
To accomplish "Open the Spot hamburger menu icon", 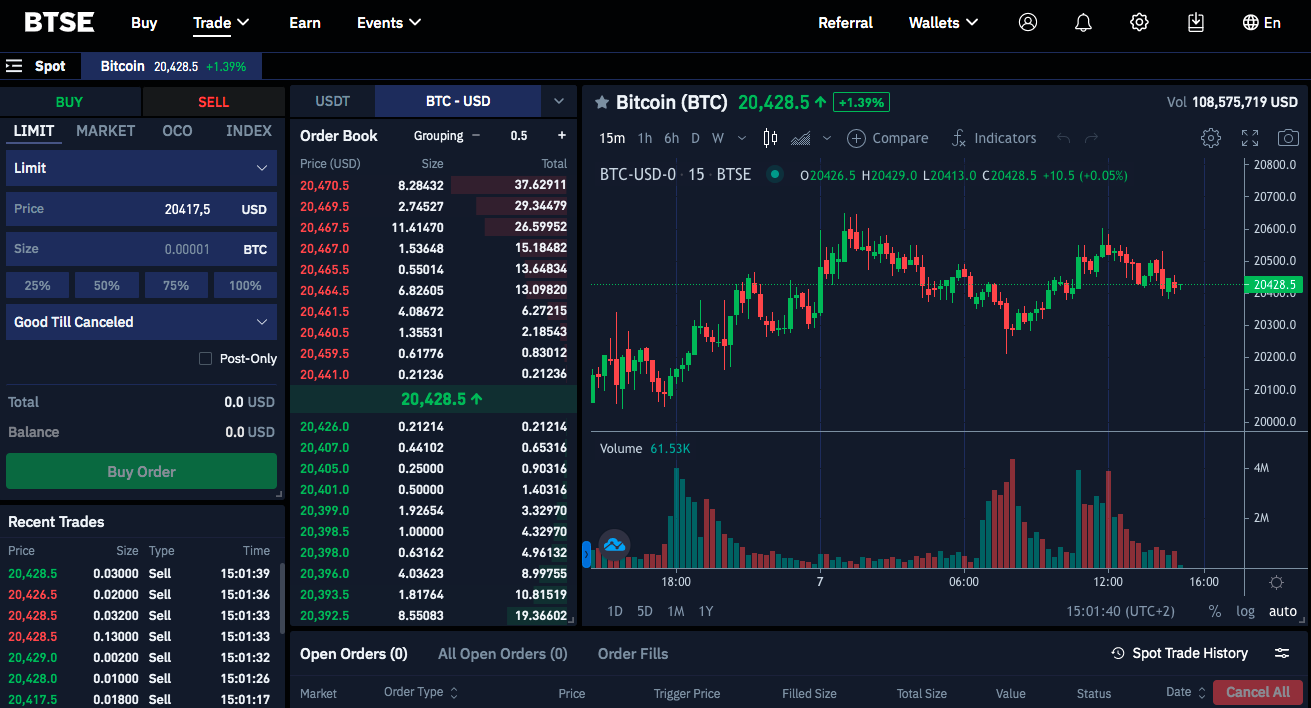I will coord(14,66).
